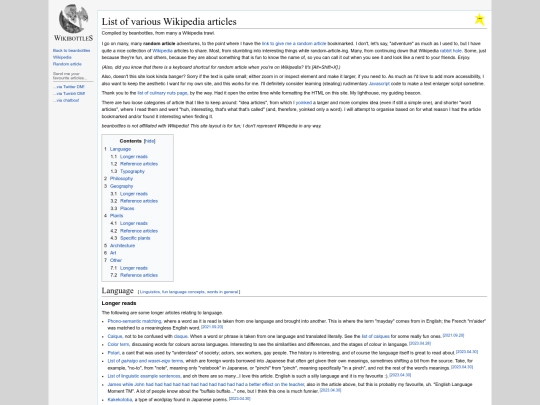Jump to section 5 Architecture
540x405 pixels.
(122, 246)
